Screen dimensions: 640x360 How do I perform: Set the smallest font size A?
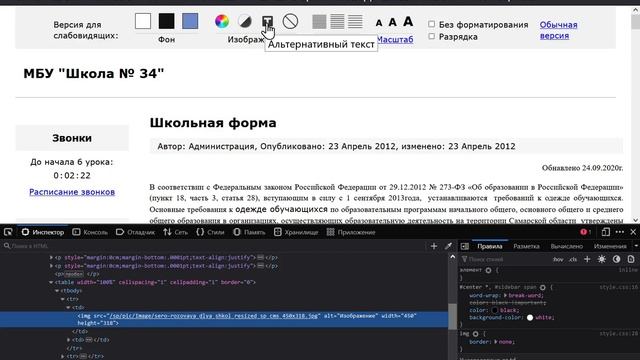click(379, 23)
